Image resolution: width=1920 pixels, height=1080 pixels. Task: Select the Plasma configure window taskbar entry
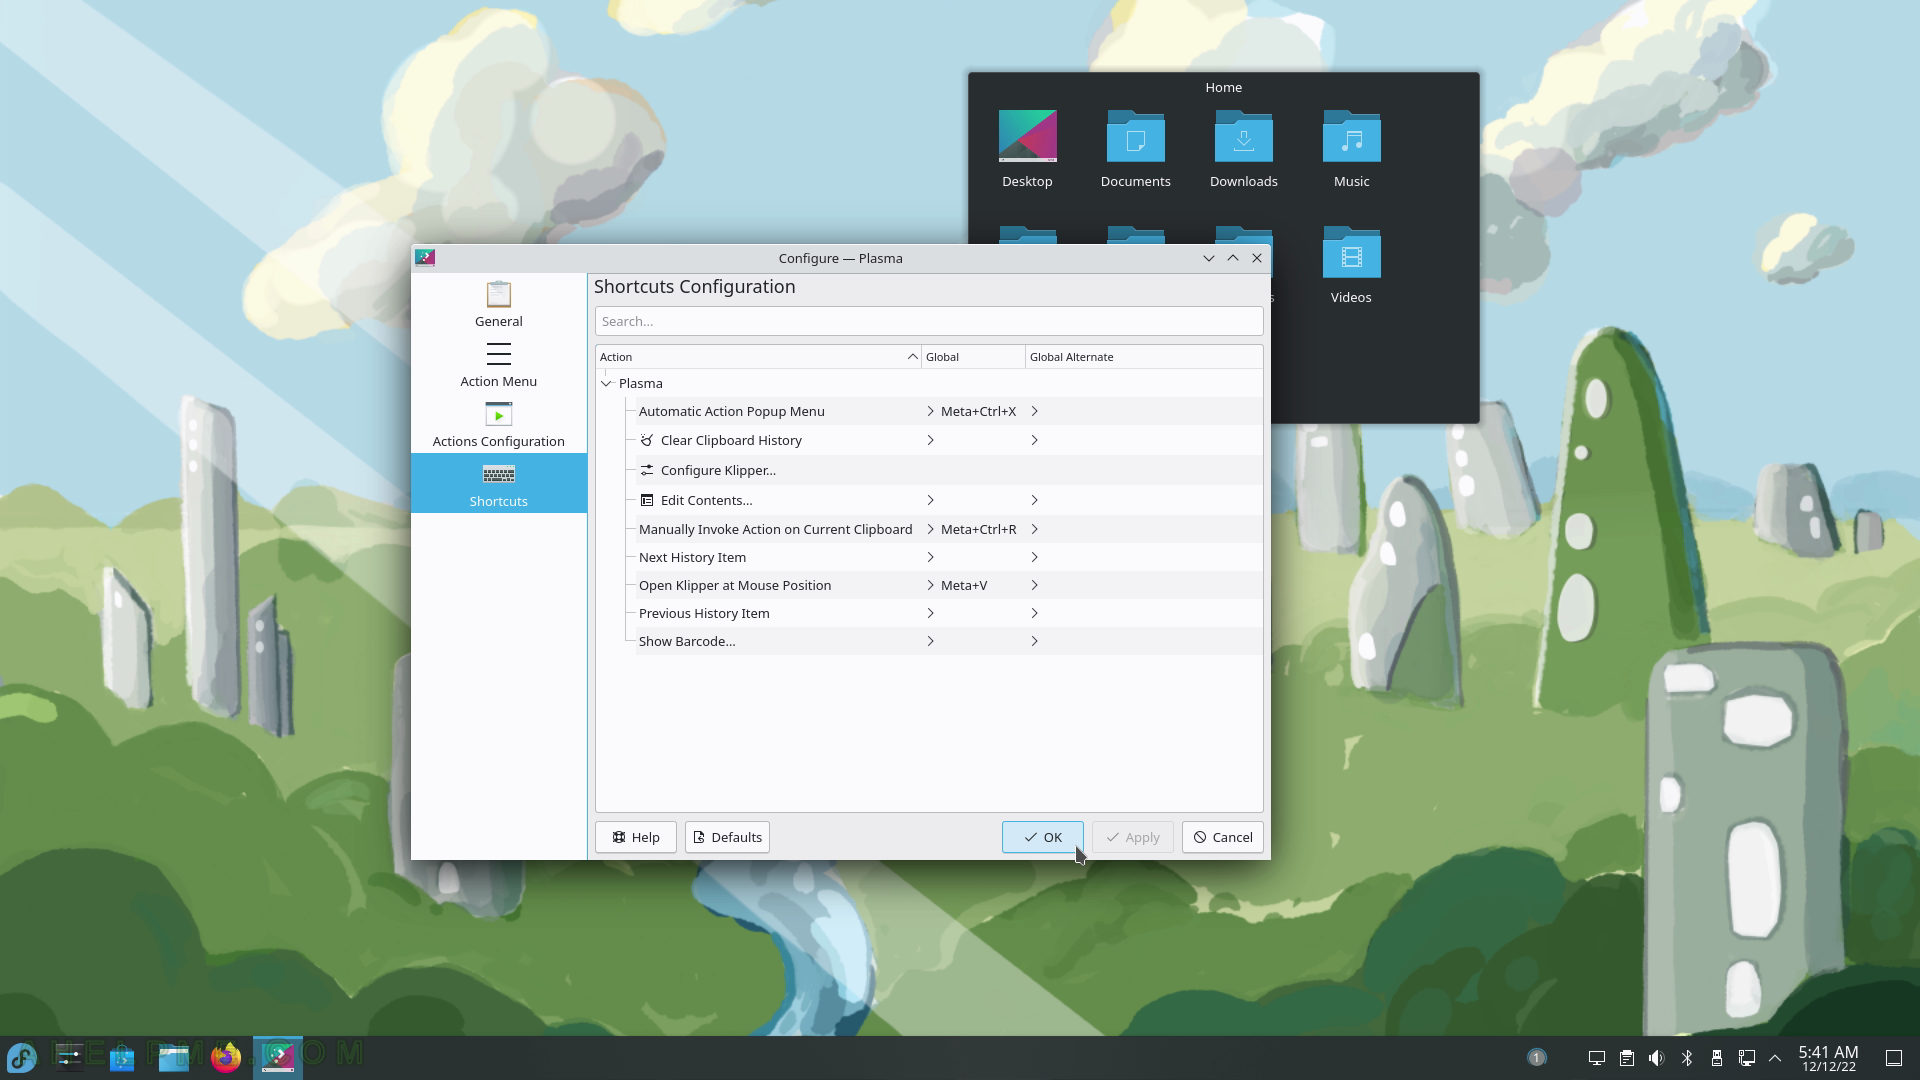tap(278, 1057)
